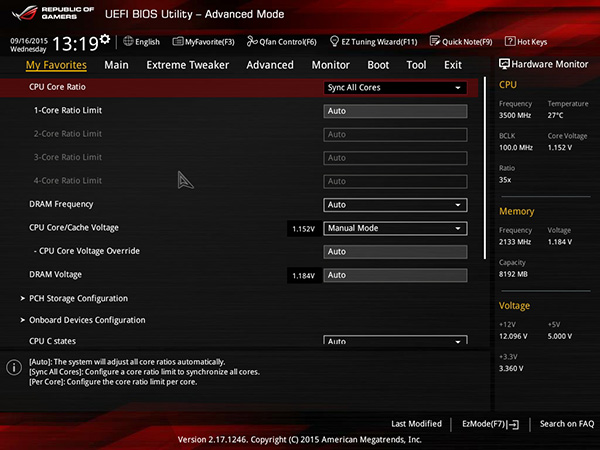Open the CPU C states dropdown
This screenshot has height=450, width=600.
[x=395, y=340]
